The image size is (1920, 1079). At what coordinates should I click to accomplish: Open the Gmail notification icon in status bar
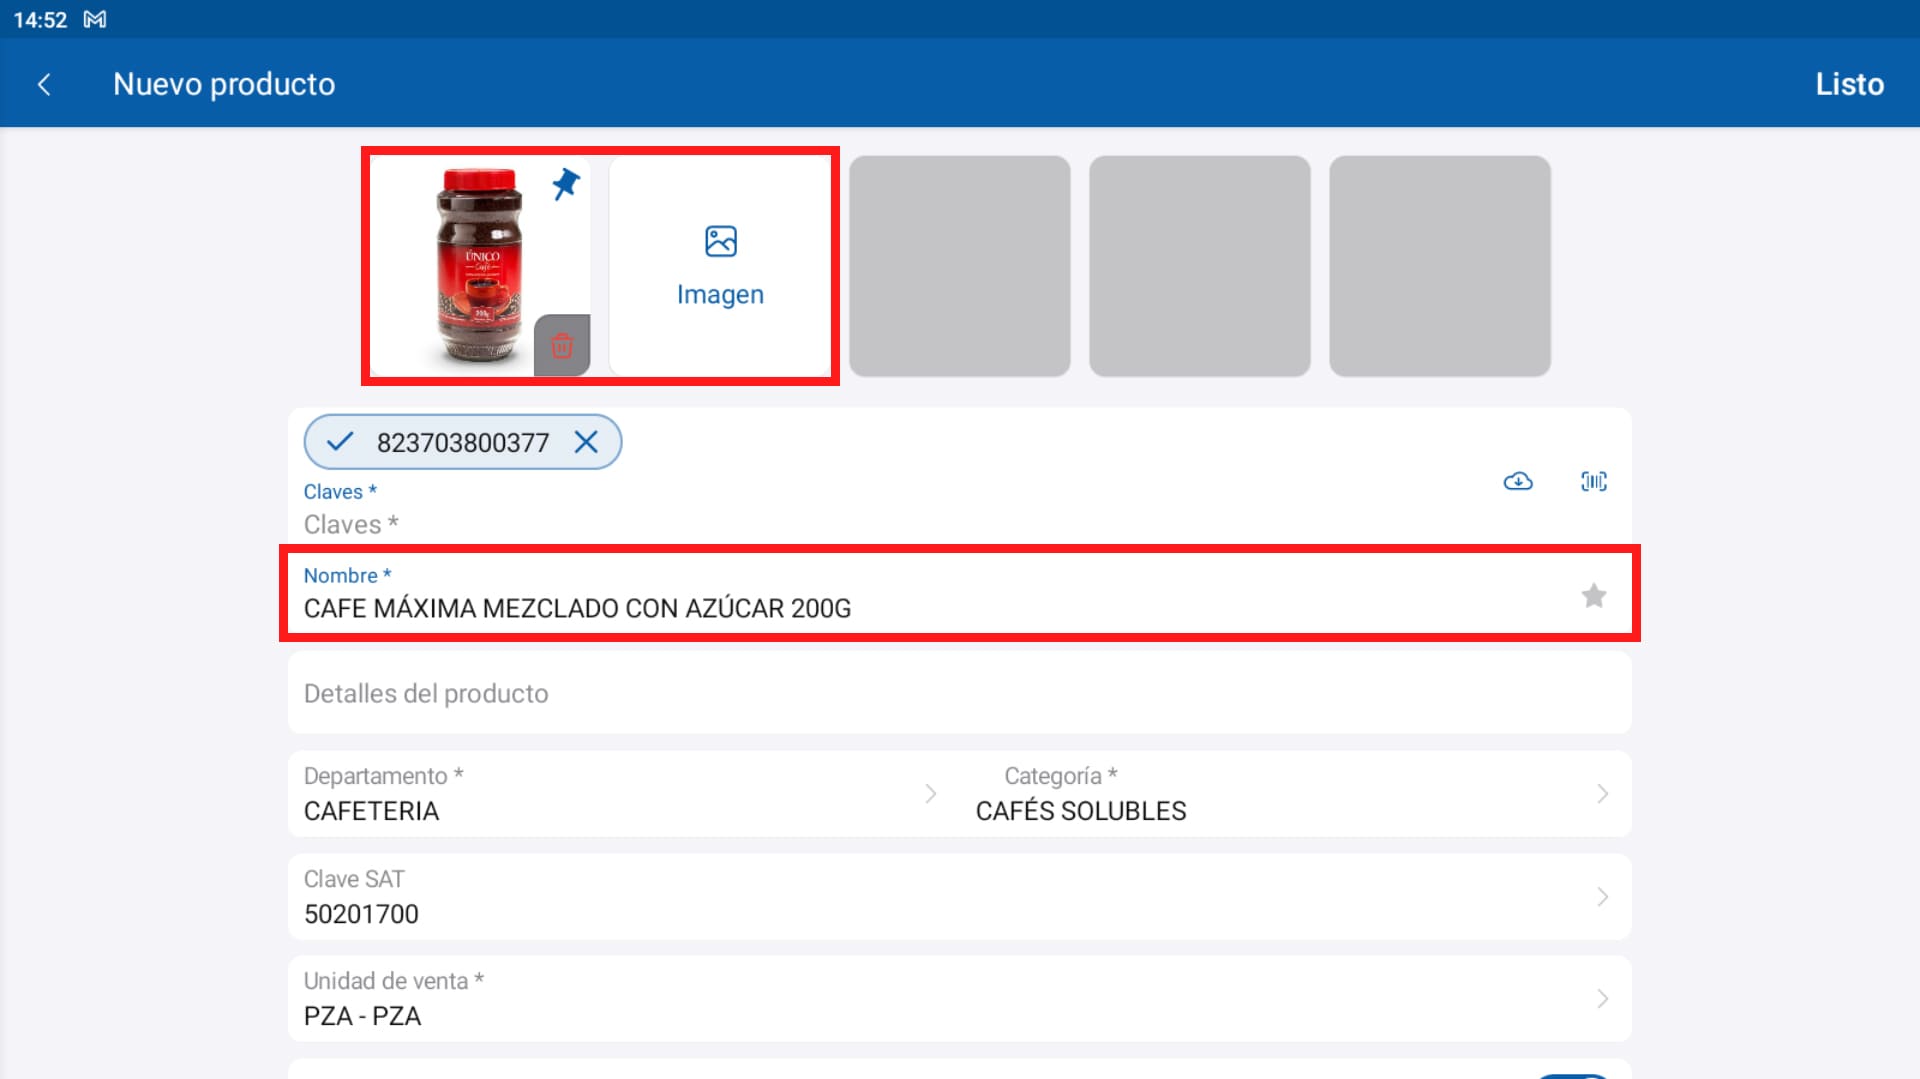[93, 18]
